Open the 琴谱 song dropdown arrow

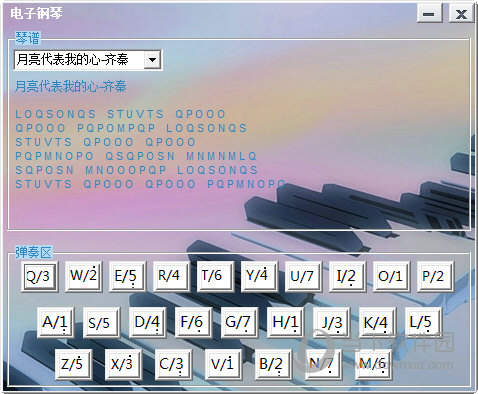[152, 60]
